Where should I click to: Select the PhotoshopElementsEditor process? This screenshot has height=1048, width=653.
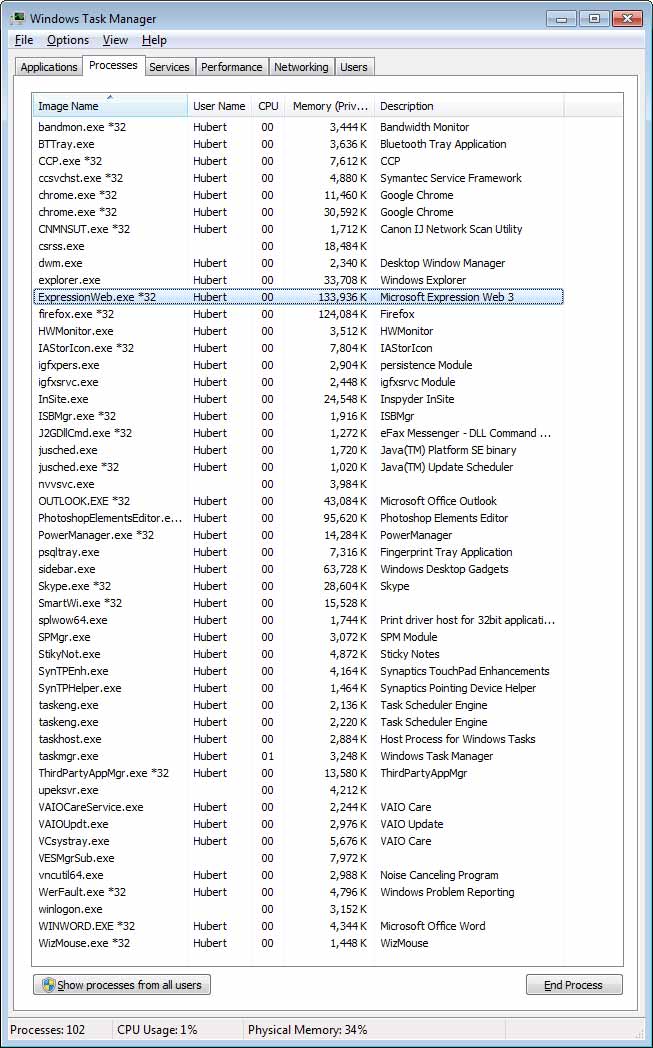click(298, 518)
